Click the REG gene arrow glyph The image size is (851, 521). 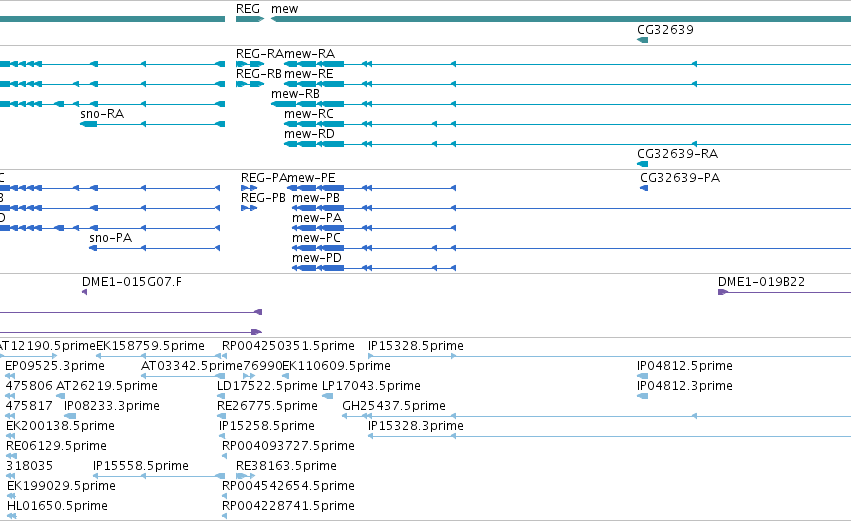[250, 19]
